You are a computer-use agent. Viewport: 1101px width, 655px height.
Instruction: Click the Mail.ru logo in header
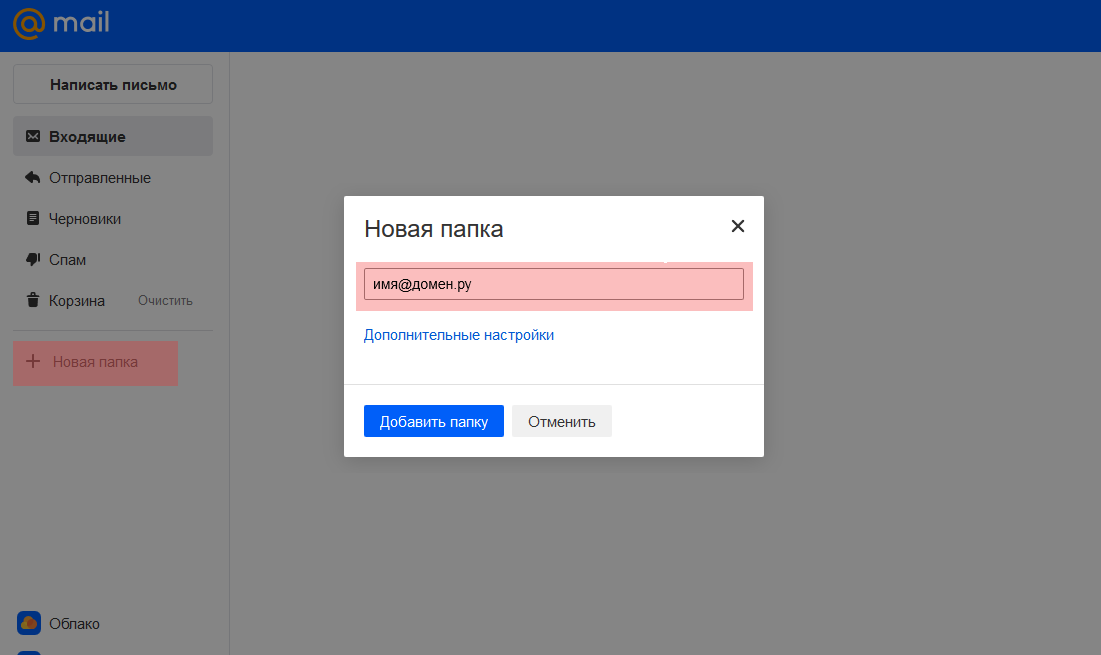point(61,22)
